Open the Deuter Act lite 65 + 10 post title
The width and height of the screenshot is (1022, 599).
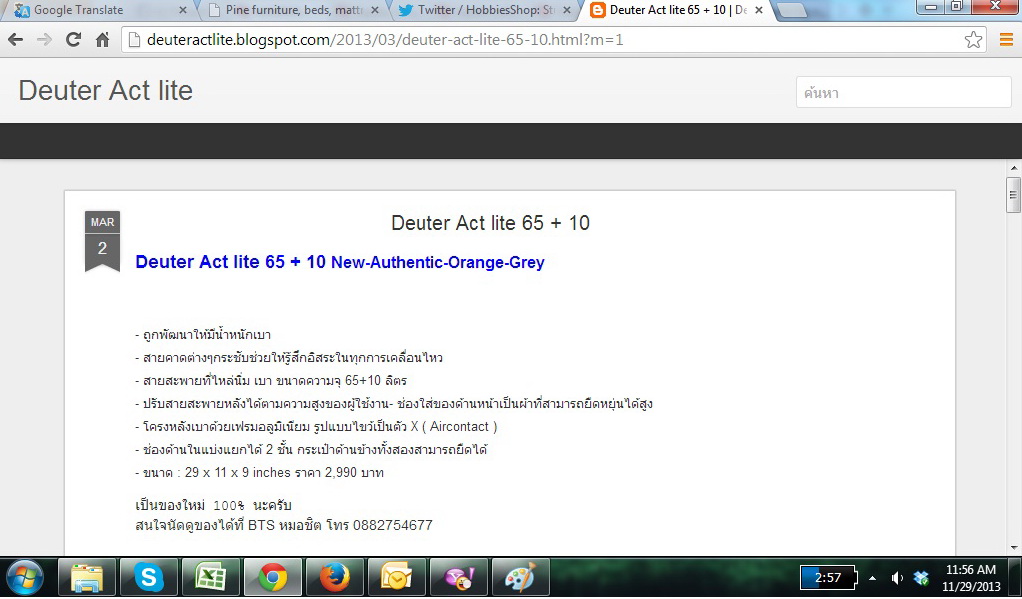click(x=490, y=223)
